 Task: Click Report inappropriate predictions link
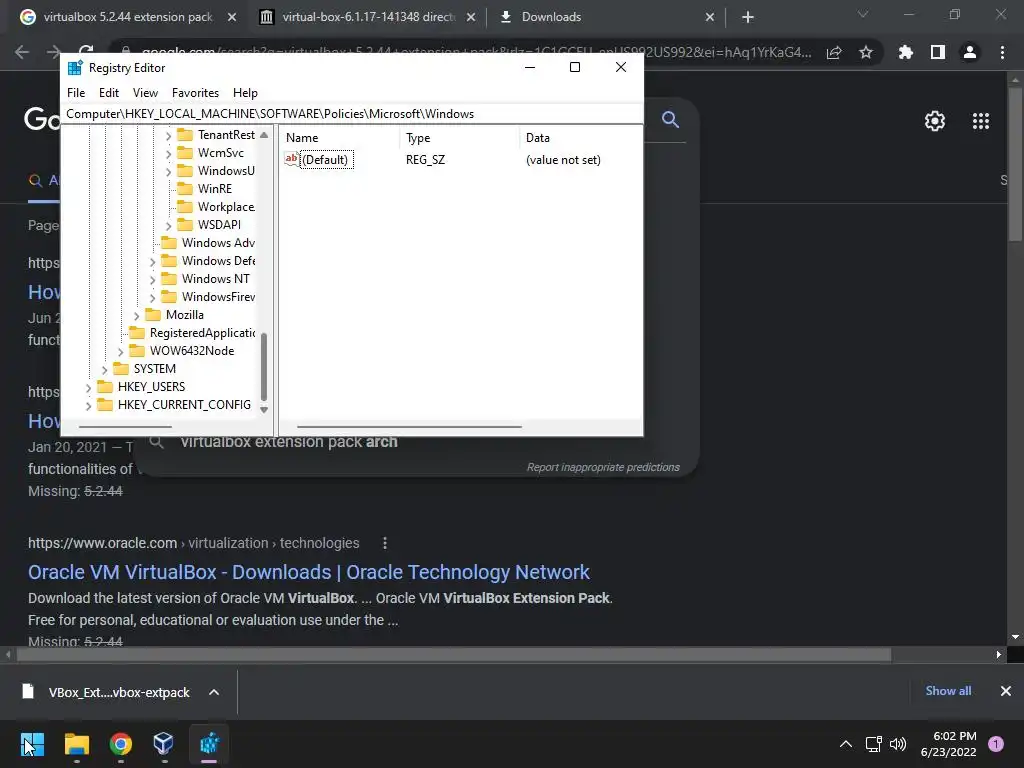[603, 467]
